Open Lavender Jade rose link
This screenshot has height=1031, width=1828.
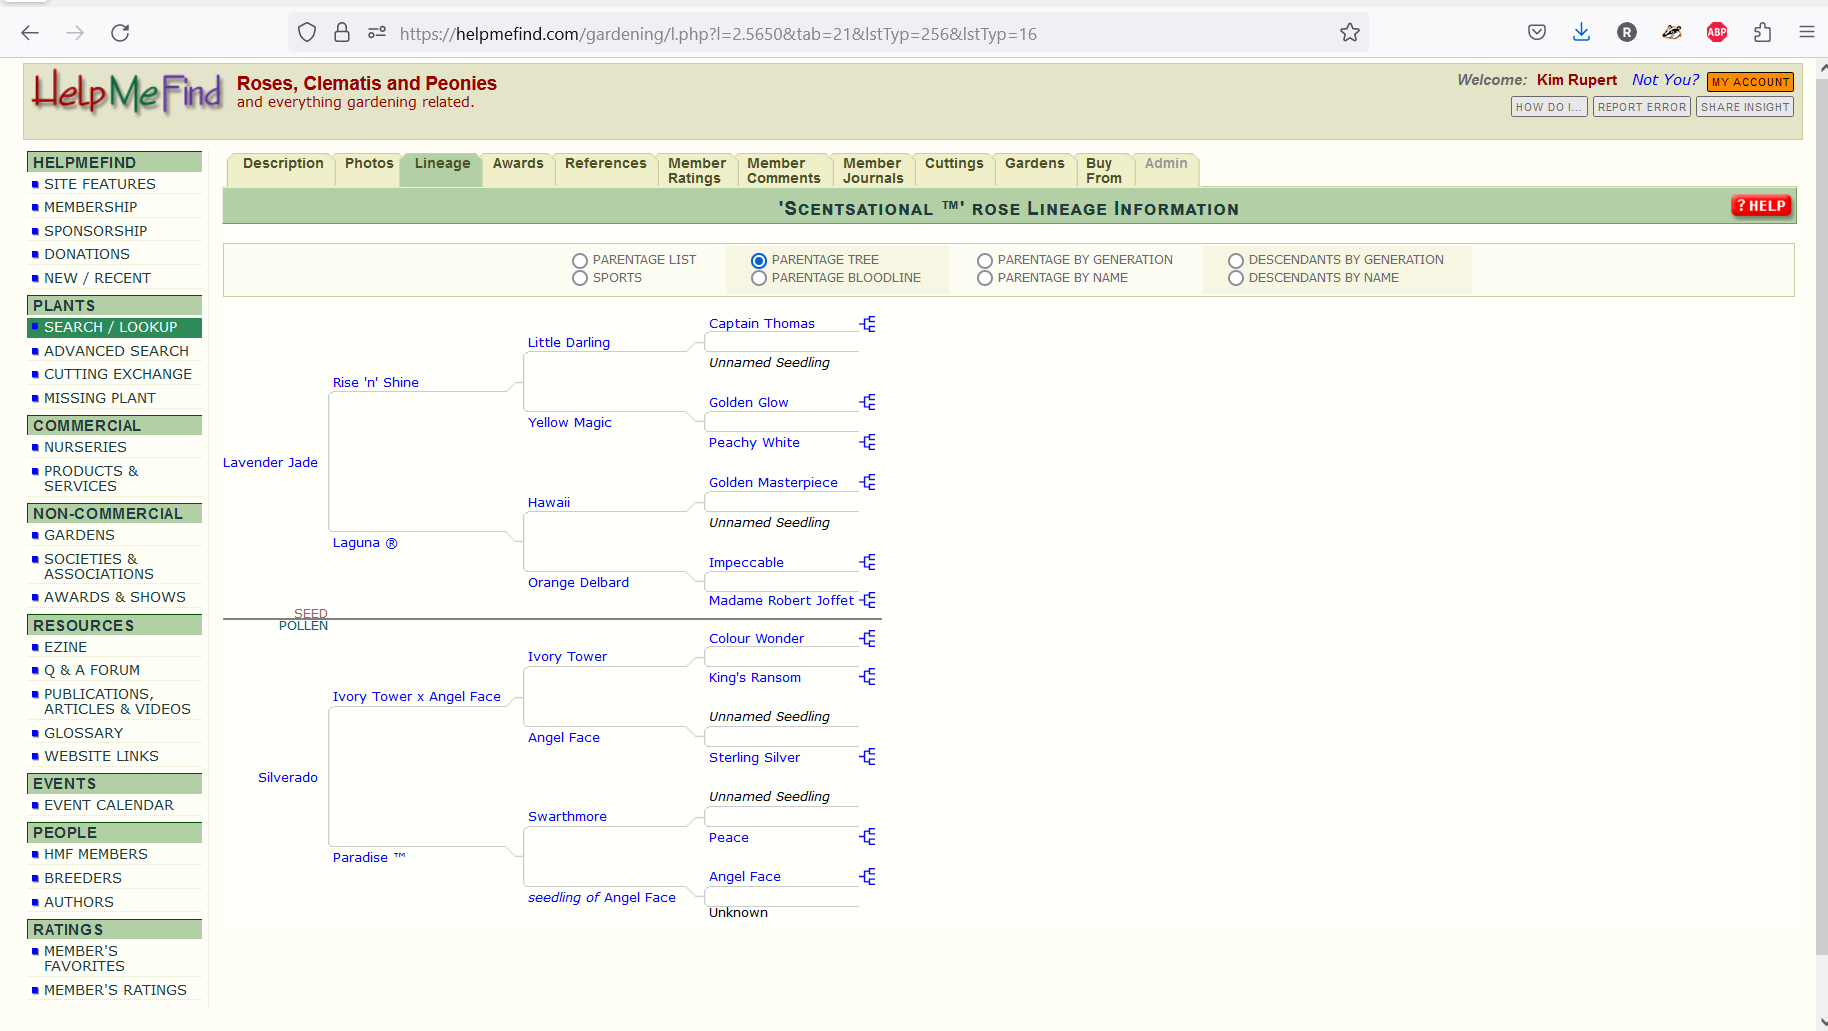[270, 462]
